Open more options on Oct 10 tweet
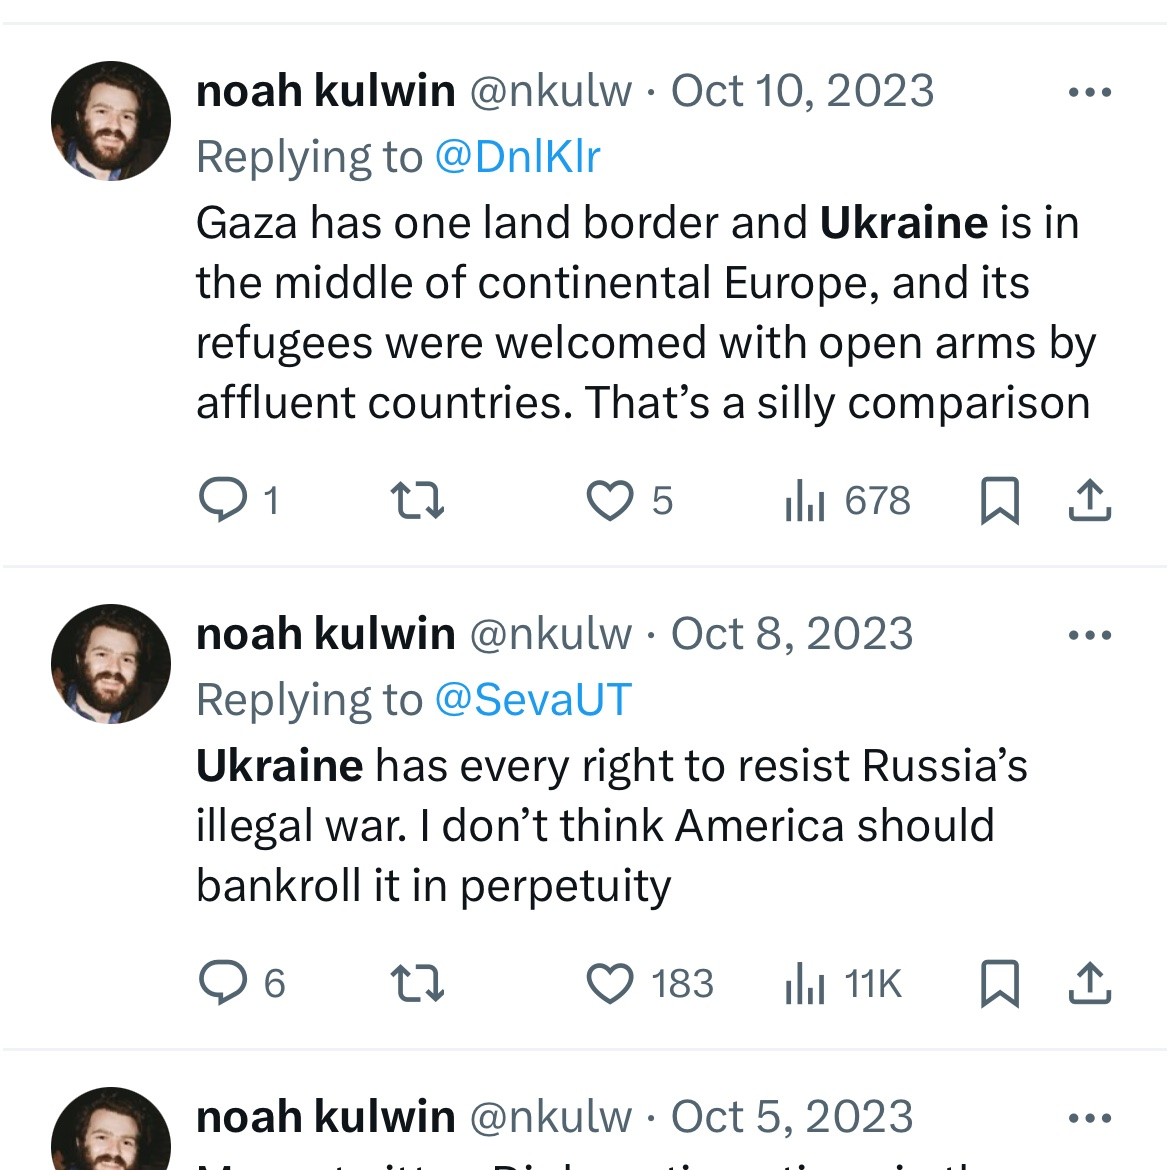The height and width of the screenshot is (1170, 1170). pyautogui.click(x=1090, y=92)
